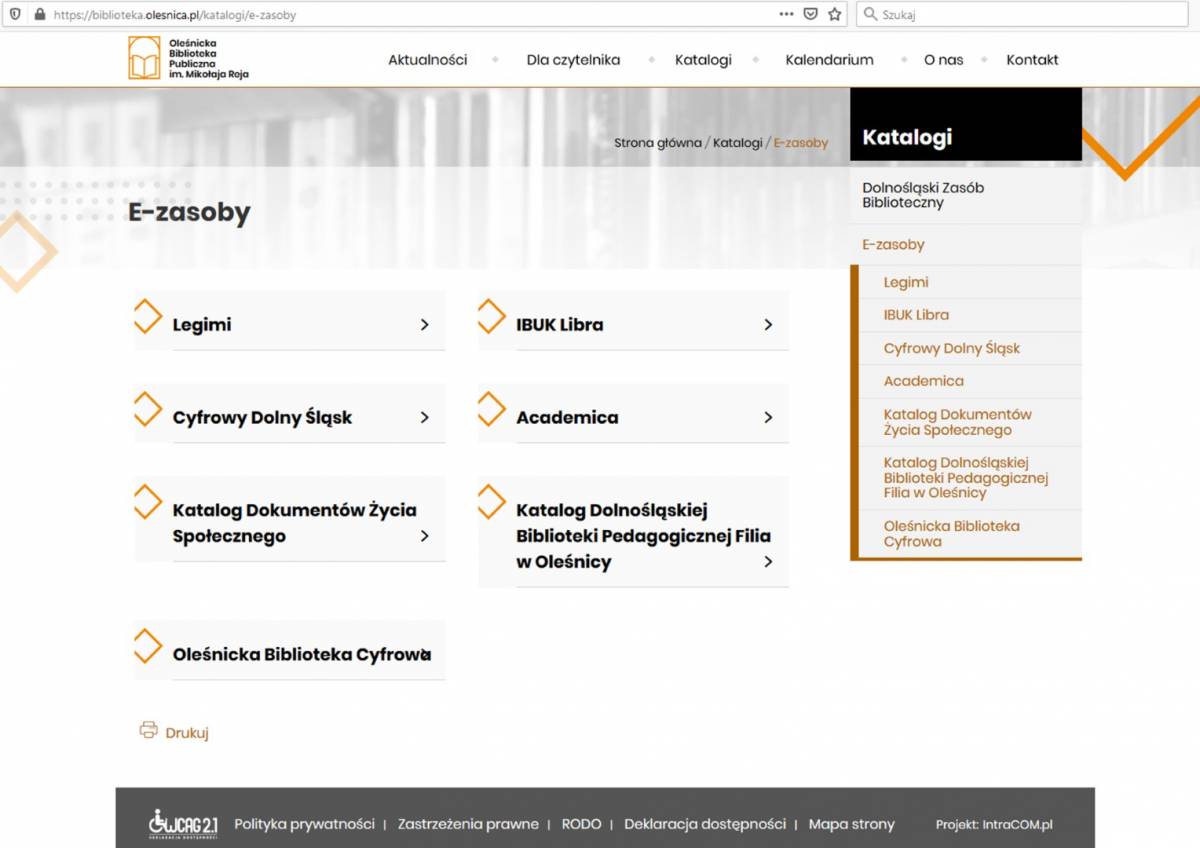
Task: Click the Pocket save icon in address bar
Action: pos(811,15)
